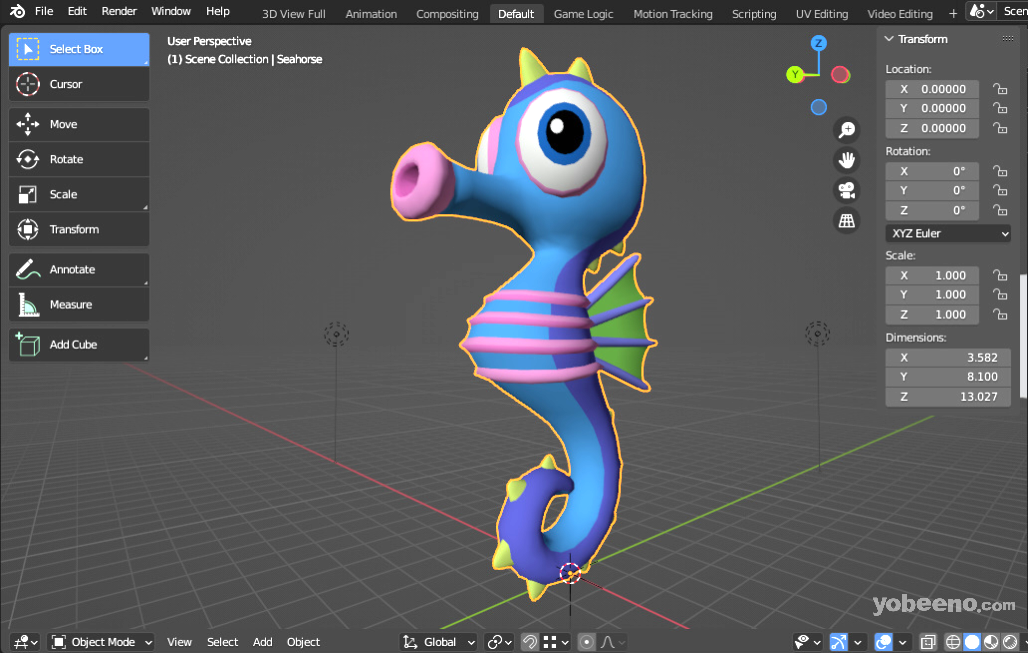
Task: Open the Help menu
Action: (218, 11)
